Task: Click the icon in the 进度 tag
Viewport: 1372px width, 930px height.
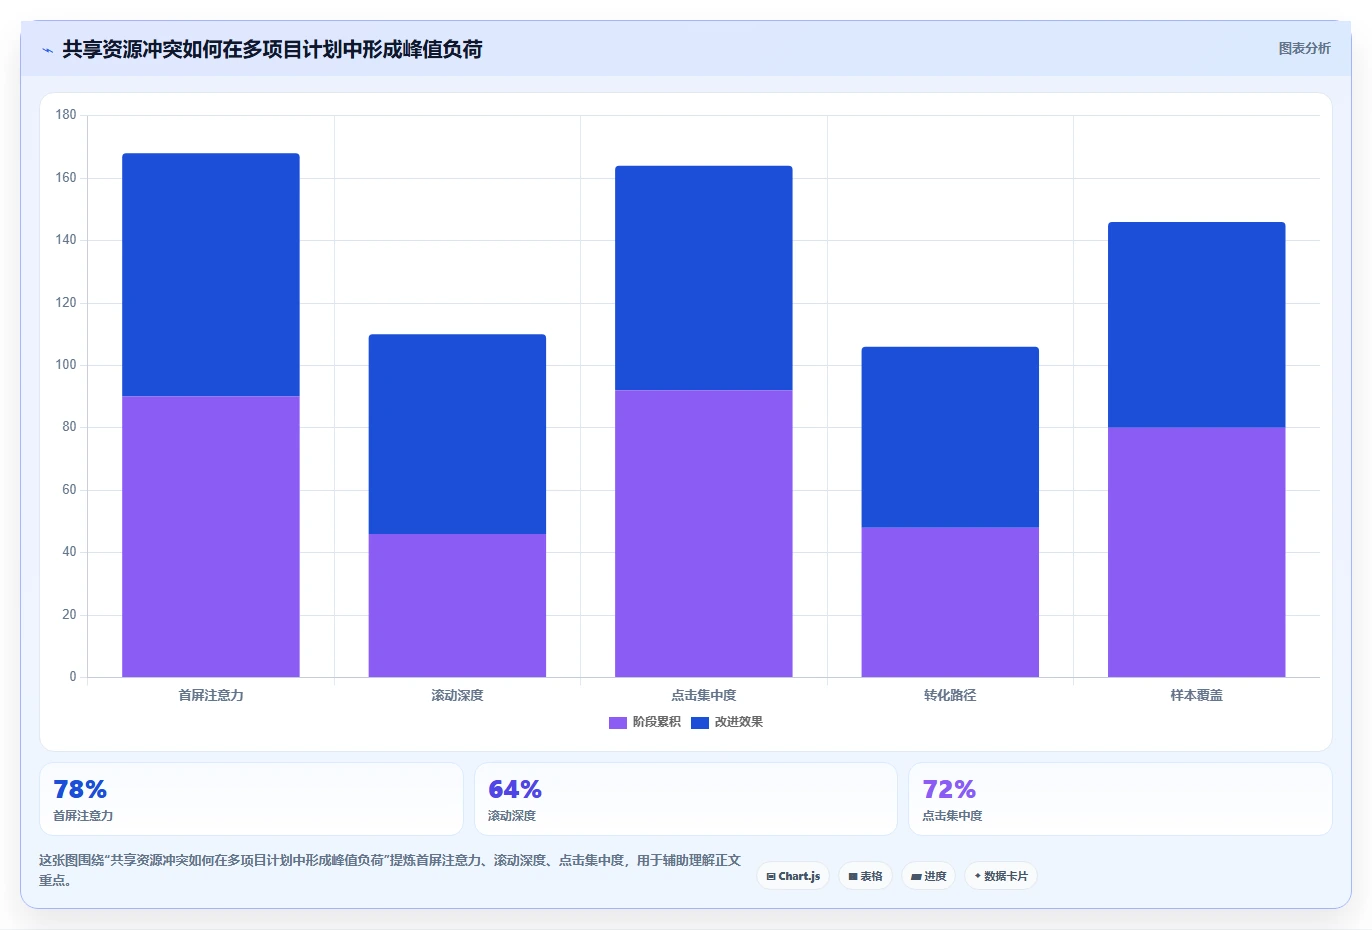Action: [x=916, y=877]
